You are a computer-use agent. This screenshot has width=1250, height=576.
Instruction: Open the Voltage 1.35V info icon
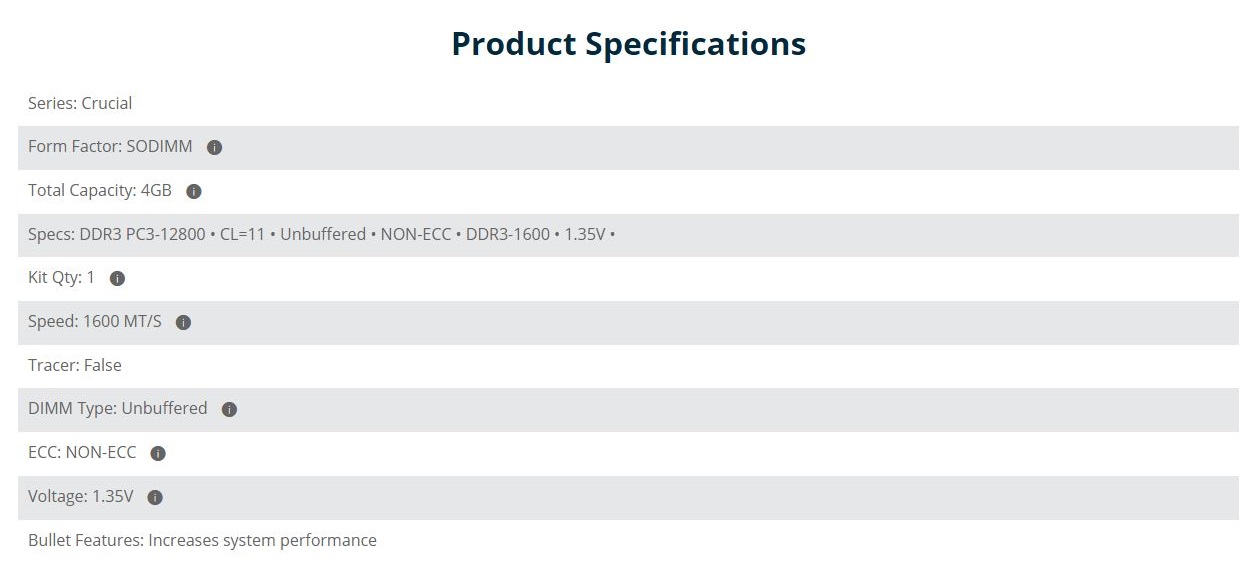(x=155, y=497)
